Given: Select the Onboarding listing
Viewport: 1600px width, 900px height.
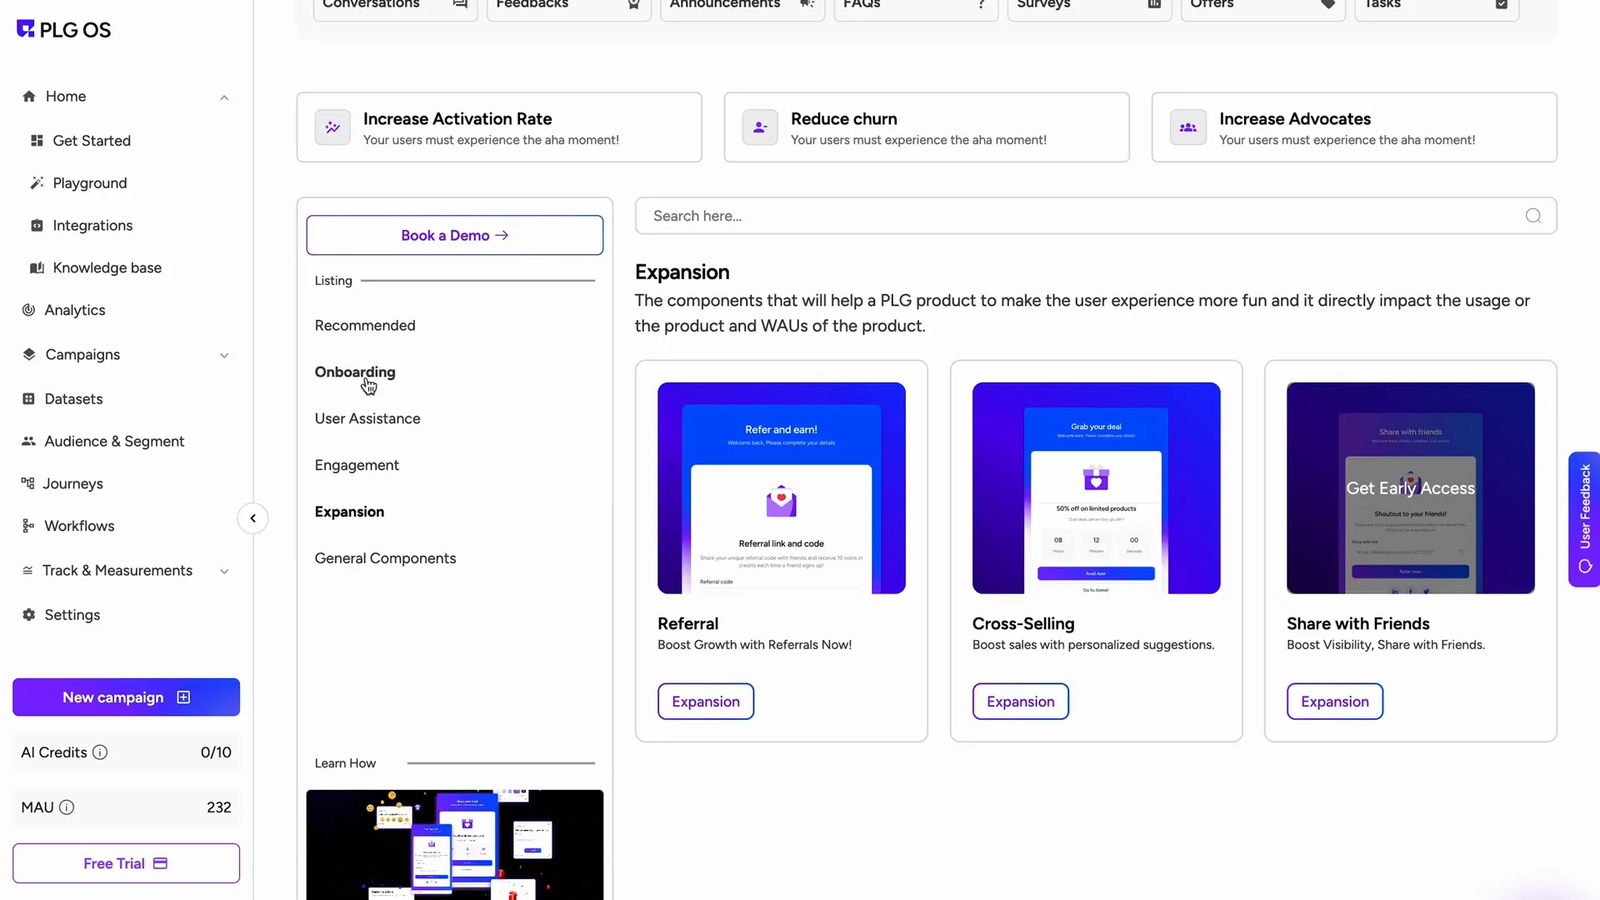Looking at the screenshot, I should (355, 372).
